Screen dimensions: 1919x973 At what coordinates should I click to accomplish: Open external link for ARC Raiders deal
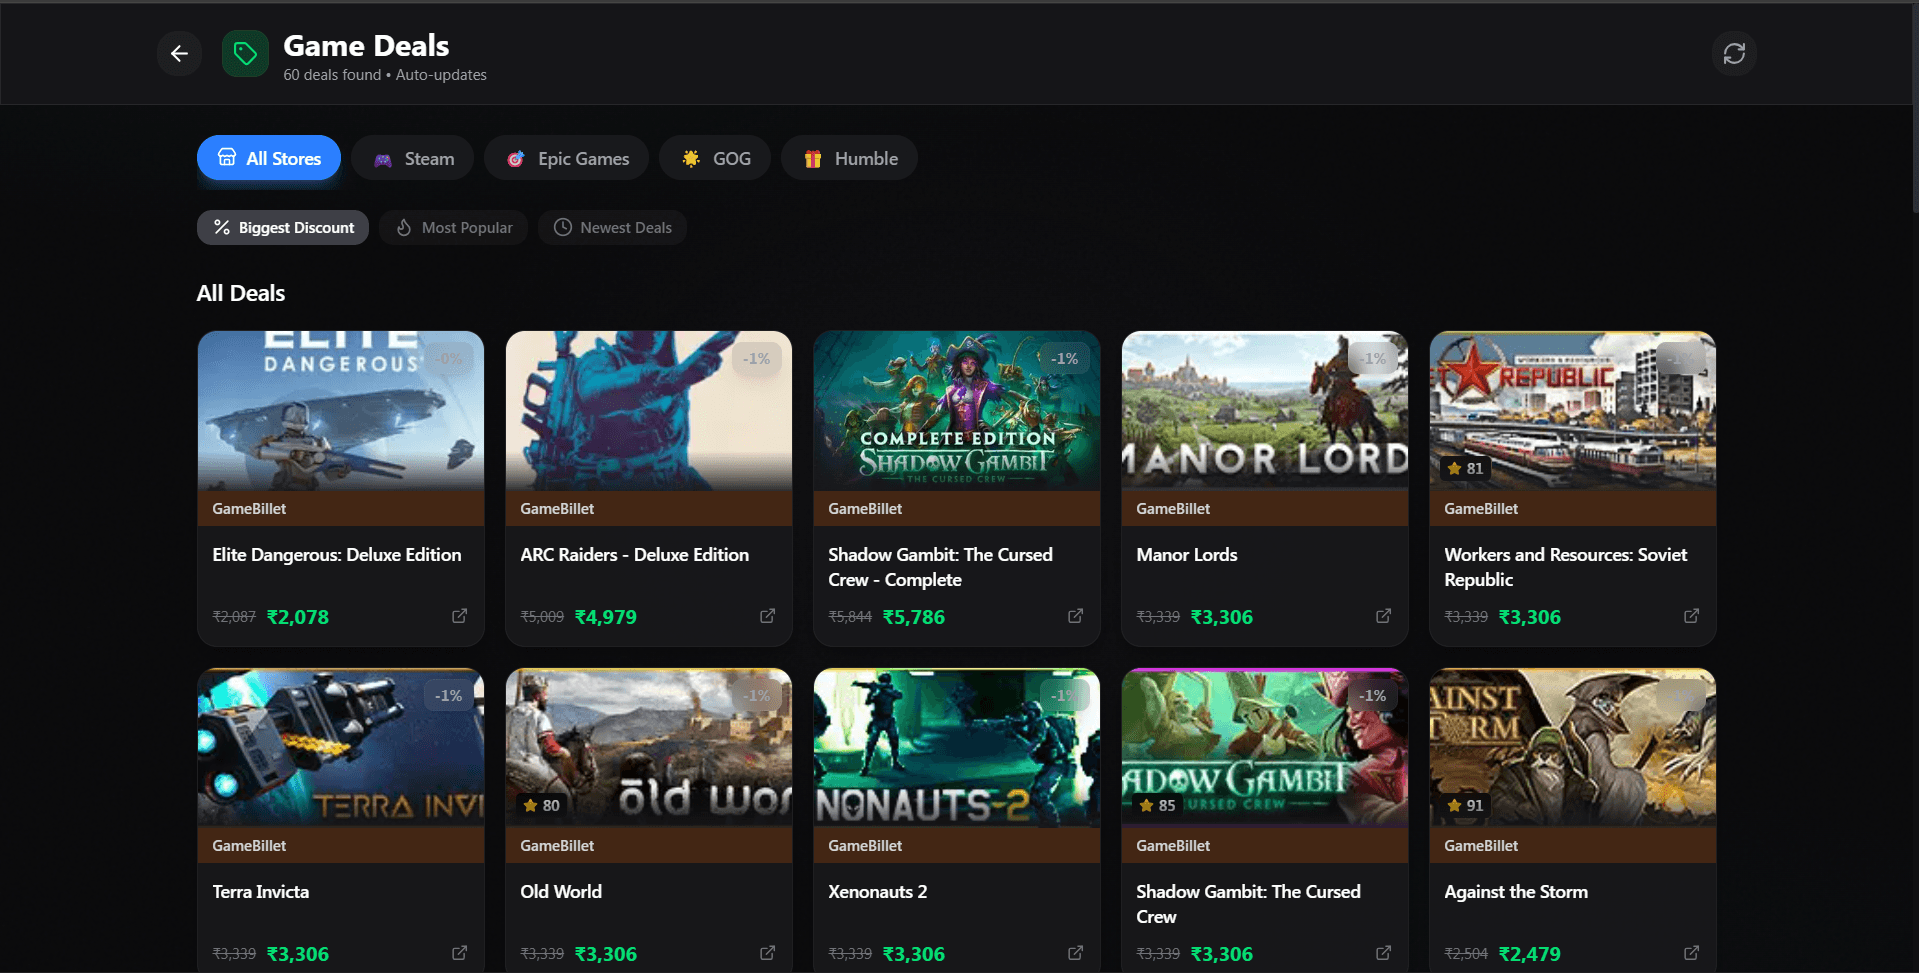point(767,616)
